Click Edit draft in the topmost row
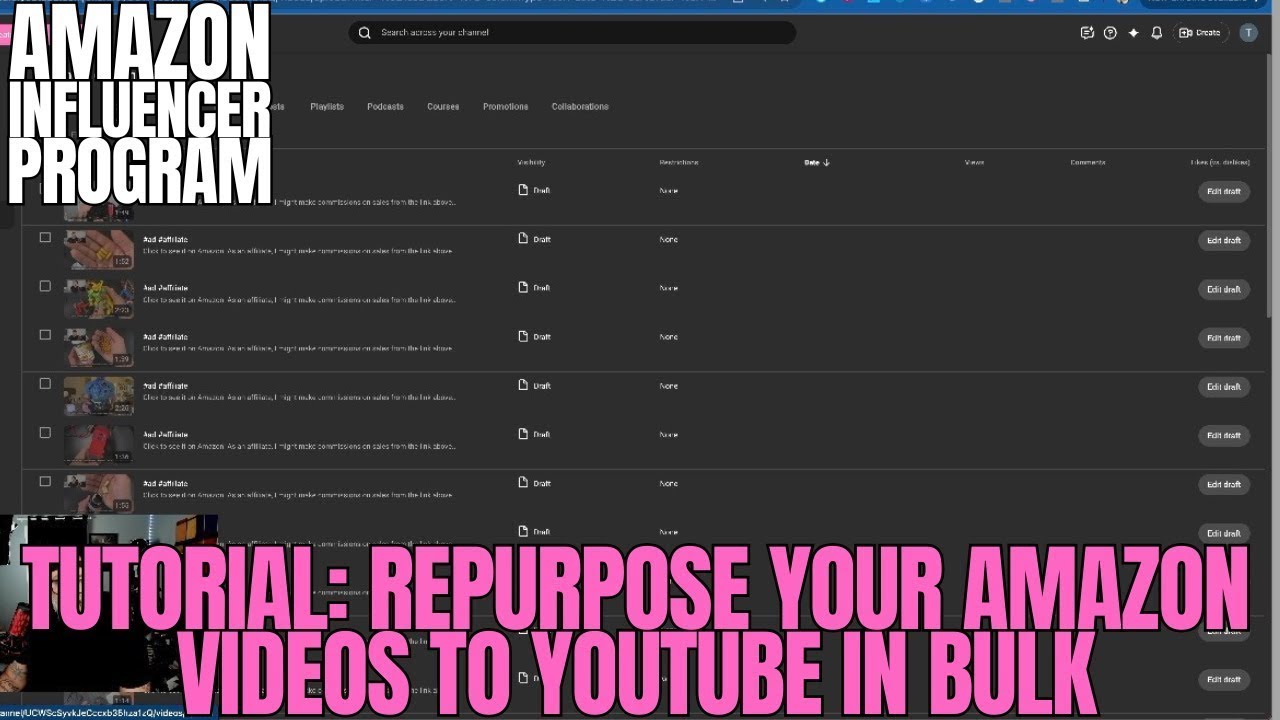This screenshot has width=1280, height=720. [x=1224, y=192]
